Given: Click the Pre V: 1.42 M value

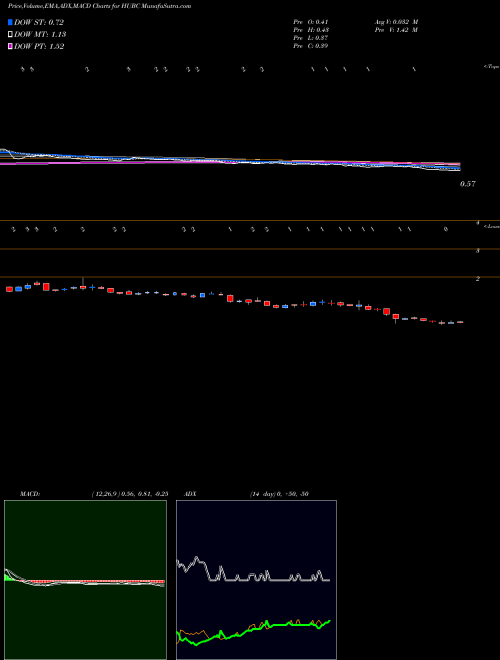Looking at the screenshot, I should 396,30.
